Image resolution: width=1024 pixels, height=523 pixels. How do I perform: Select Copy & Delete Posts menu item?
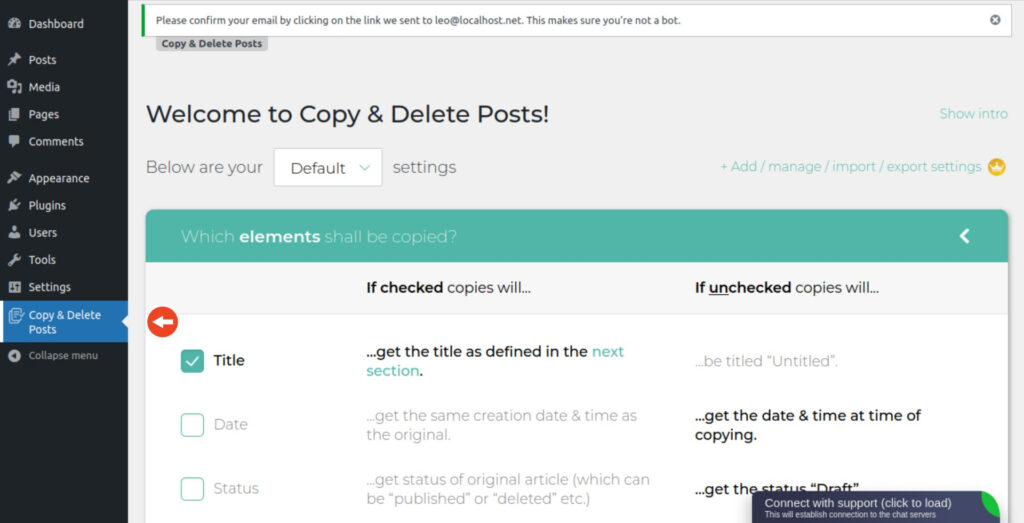click(64, 322)
